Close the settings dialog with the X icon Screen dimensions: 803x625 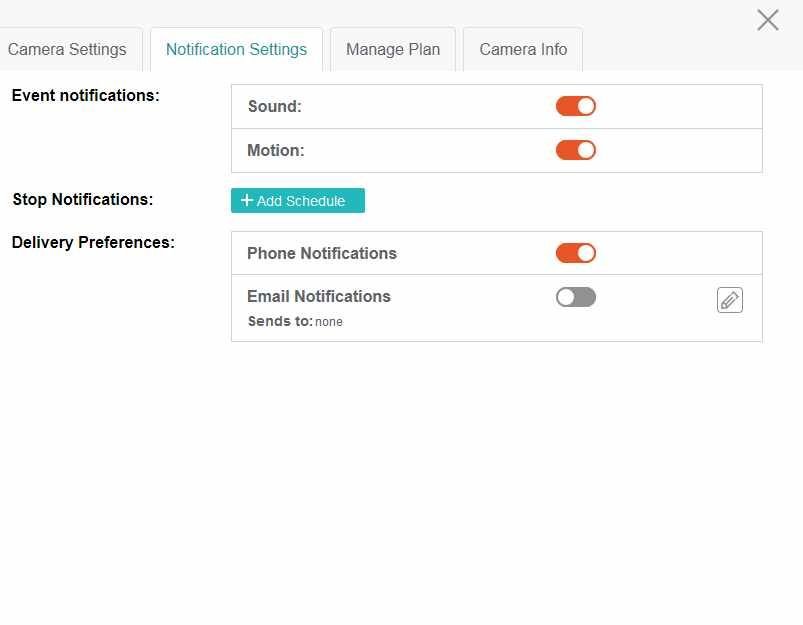768,20
